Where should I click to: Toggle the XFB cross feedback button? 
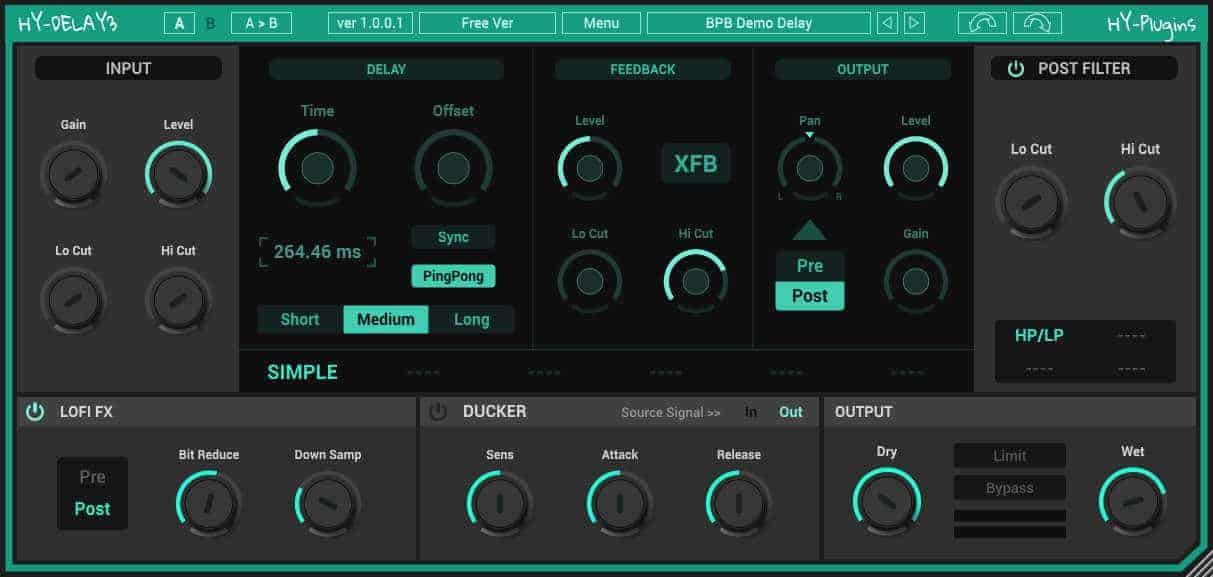click(x=696, y=164)
